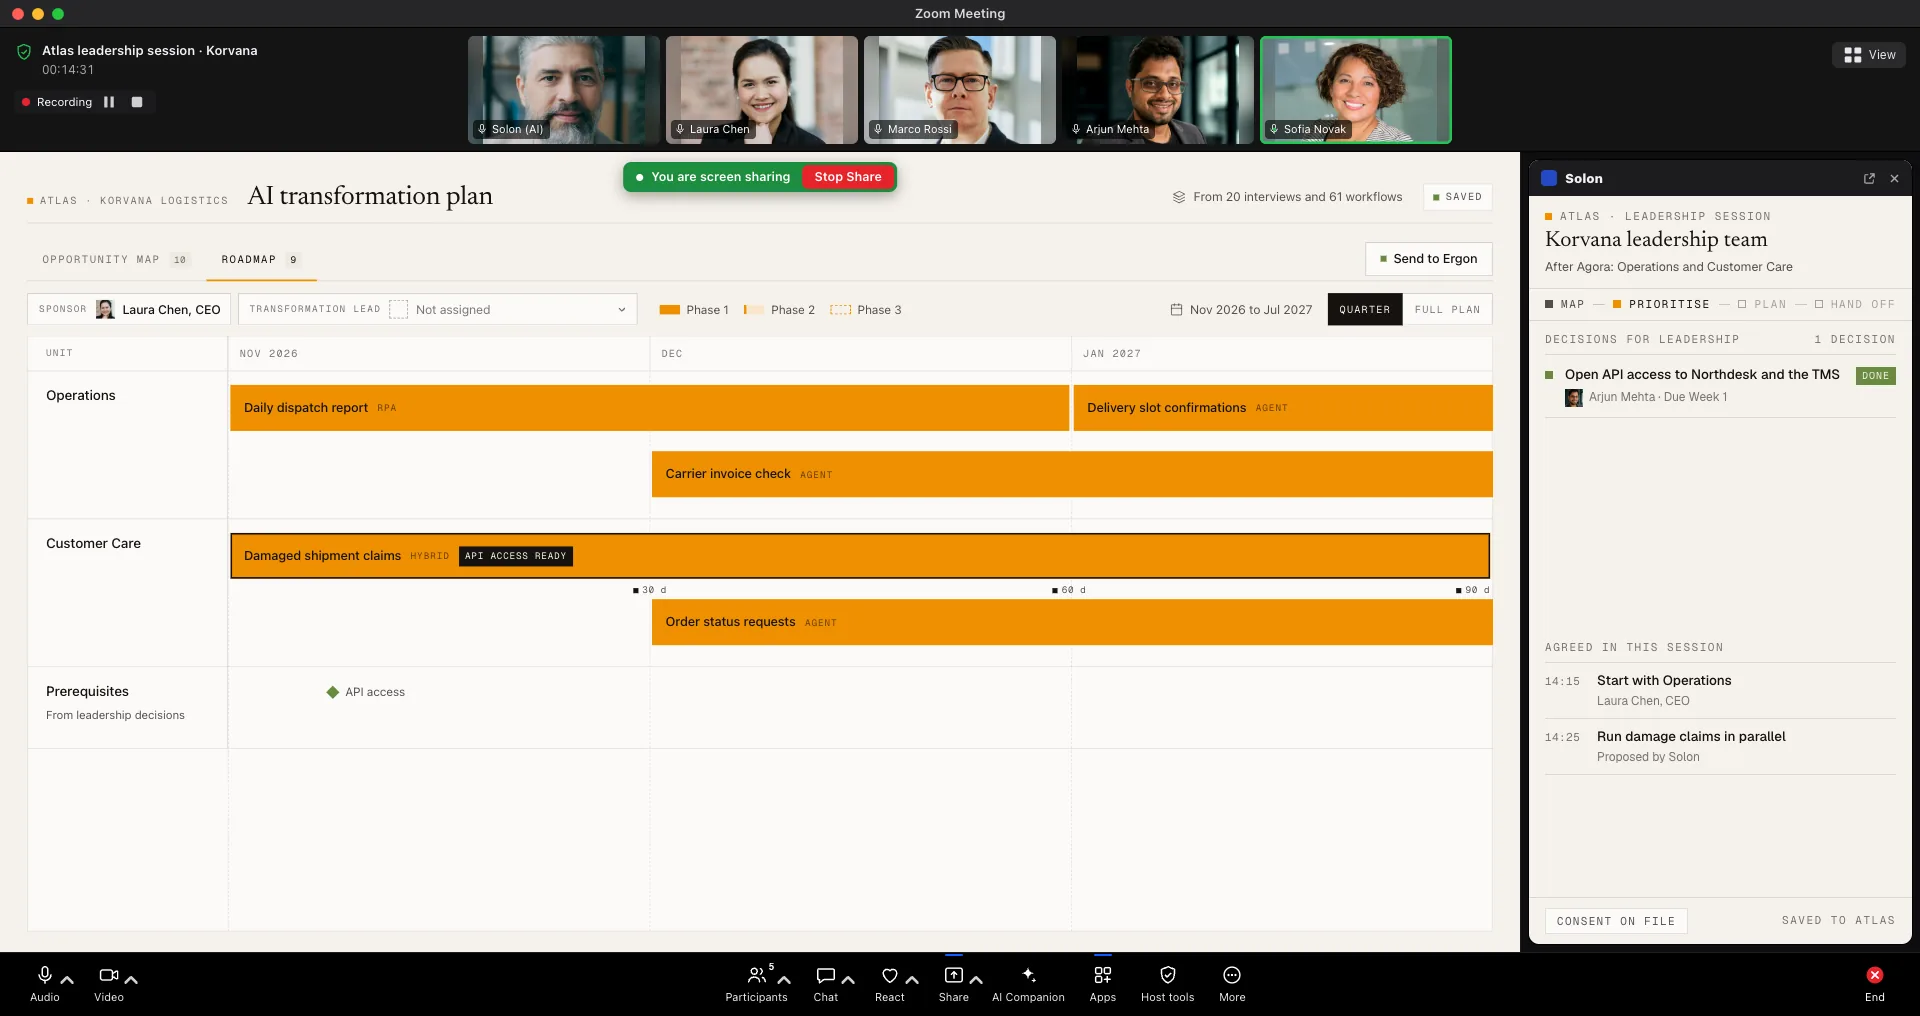
Task: Select the Plan step in Solon panel
Action: pos(1762,304)
